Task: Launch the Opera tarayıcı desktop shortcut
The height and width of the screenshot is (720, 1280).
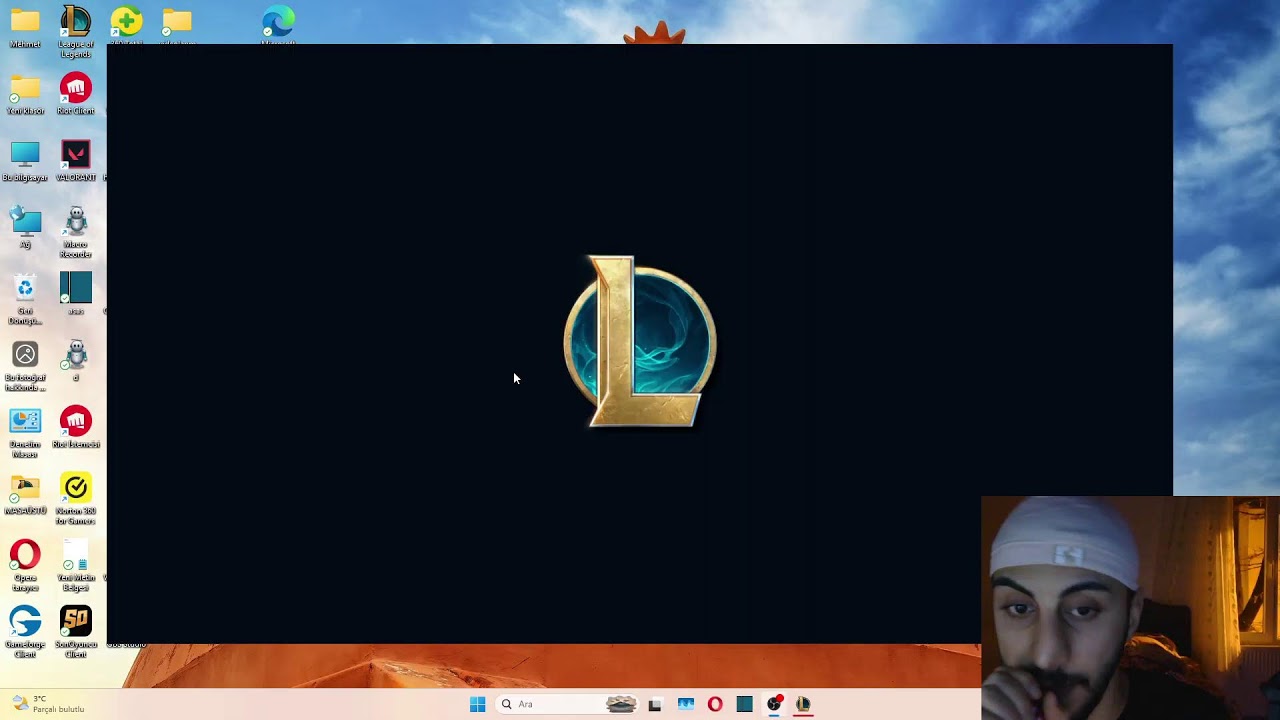Action: (x=25, y=566)
